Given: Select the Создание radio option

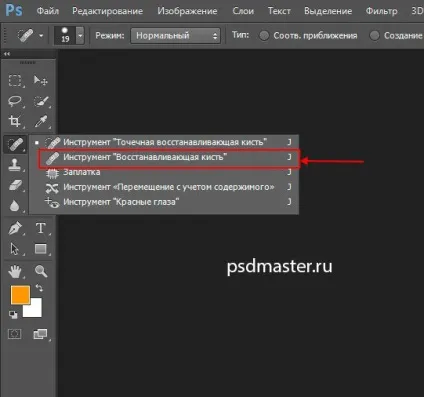Looking at the screenshot, I should (374, 35).
